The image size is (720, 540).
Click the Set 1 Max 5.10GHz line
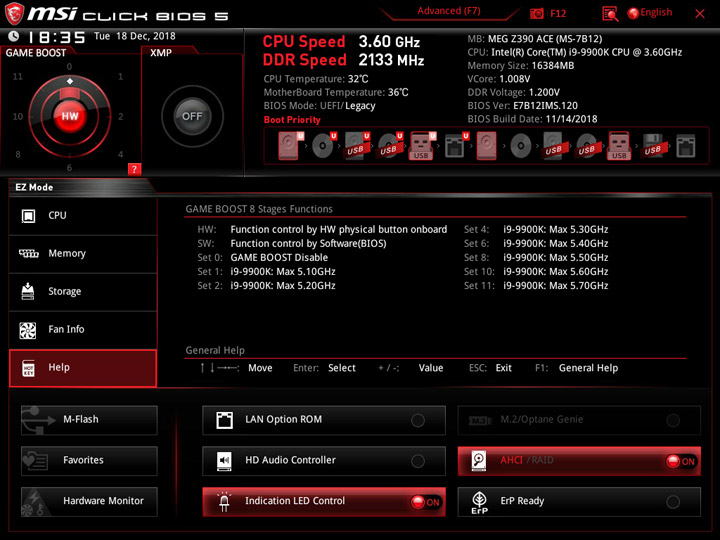point(266,272)
